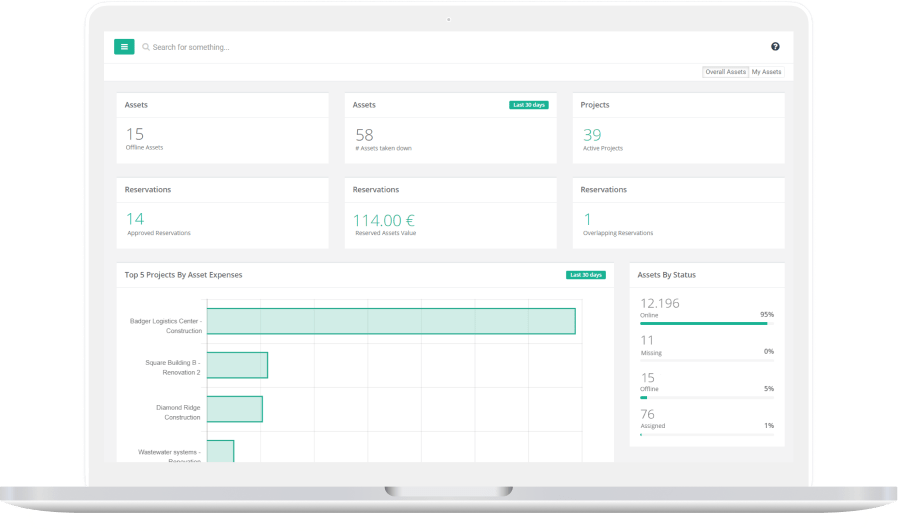The height and width of the screenshot is (532, 898).
Task: Open the 15 Offline Assets card
Action: (x=135, y=134)
